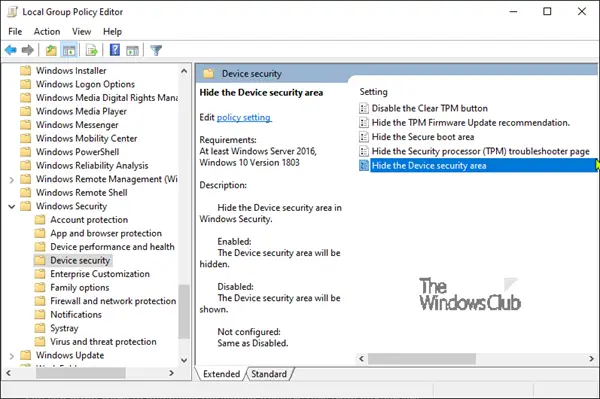
Task: Click the Filter funnel toolbar icon
Action: [156, 50]
